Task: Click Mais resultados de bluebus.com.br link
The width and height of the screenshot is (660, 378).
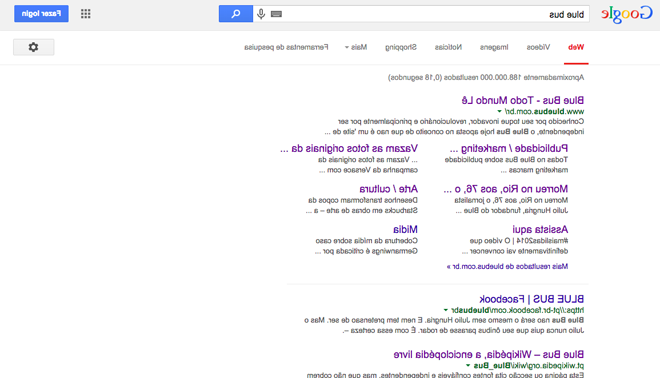Action: coord(507,266)
